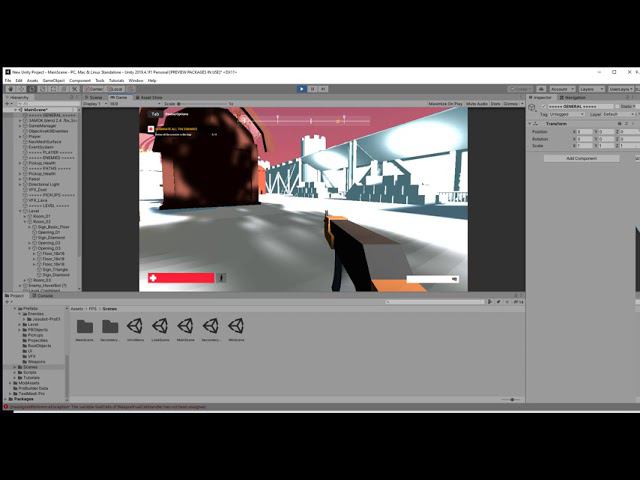Open the File menu
This screenshot has height=480, width=640.
click(x=8, y=80)
